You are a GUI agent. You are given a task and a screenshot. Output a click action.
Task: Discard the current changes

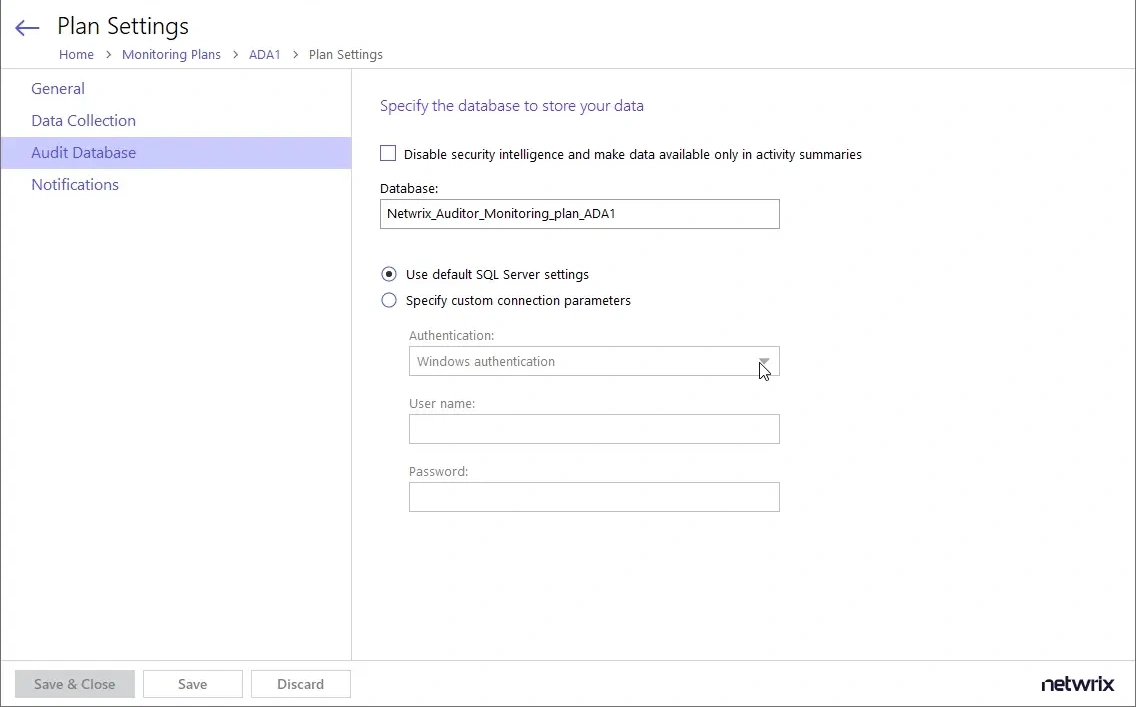click(x=300, y=684)
